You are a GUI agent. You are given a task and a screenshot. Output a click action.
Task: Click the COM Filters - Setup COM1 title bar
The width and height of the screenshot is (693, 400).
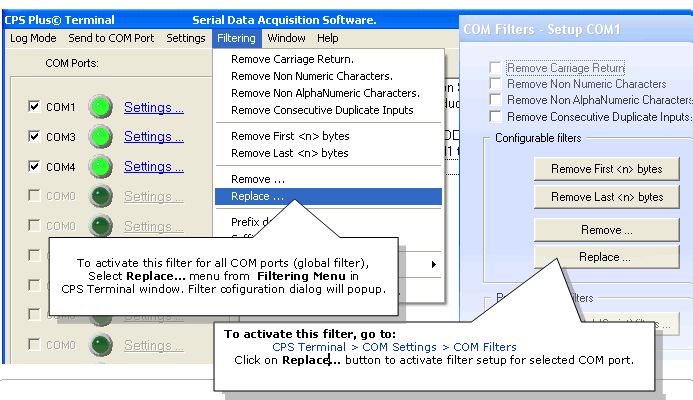(x=576, y=30)
